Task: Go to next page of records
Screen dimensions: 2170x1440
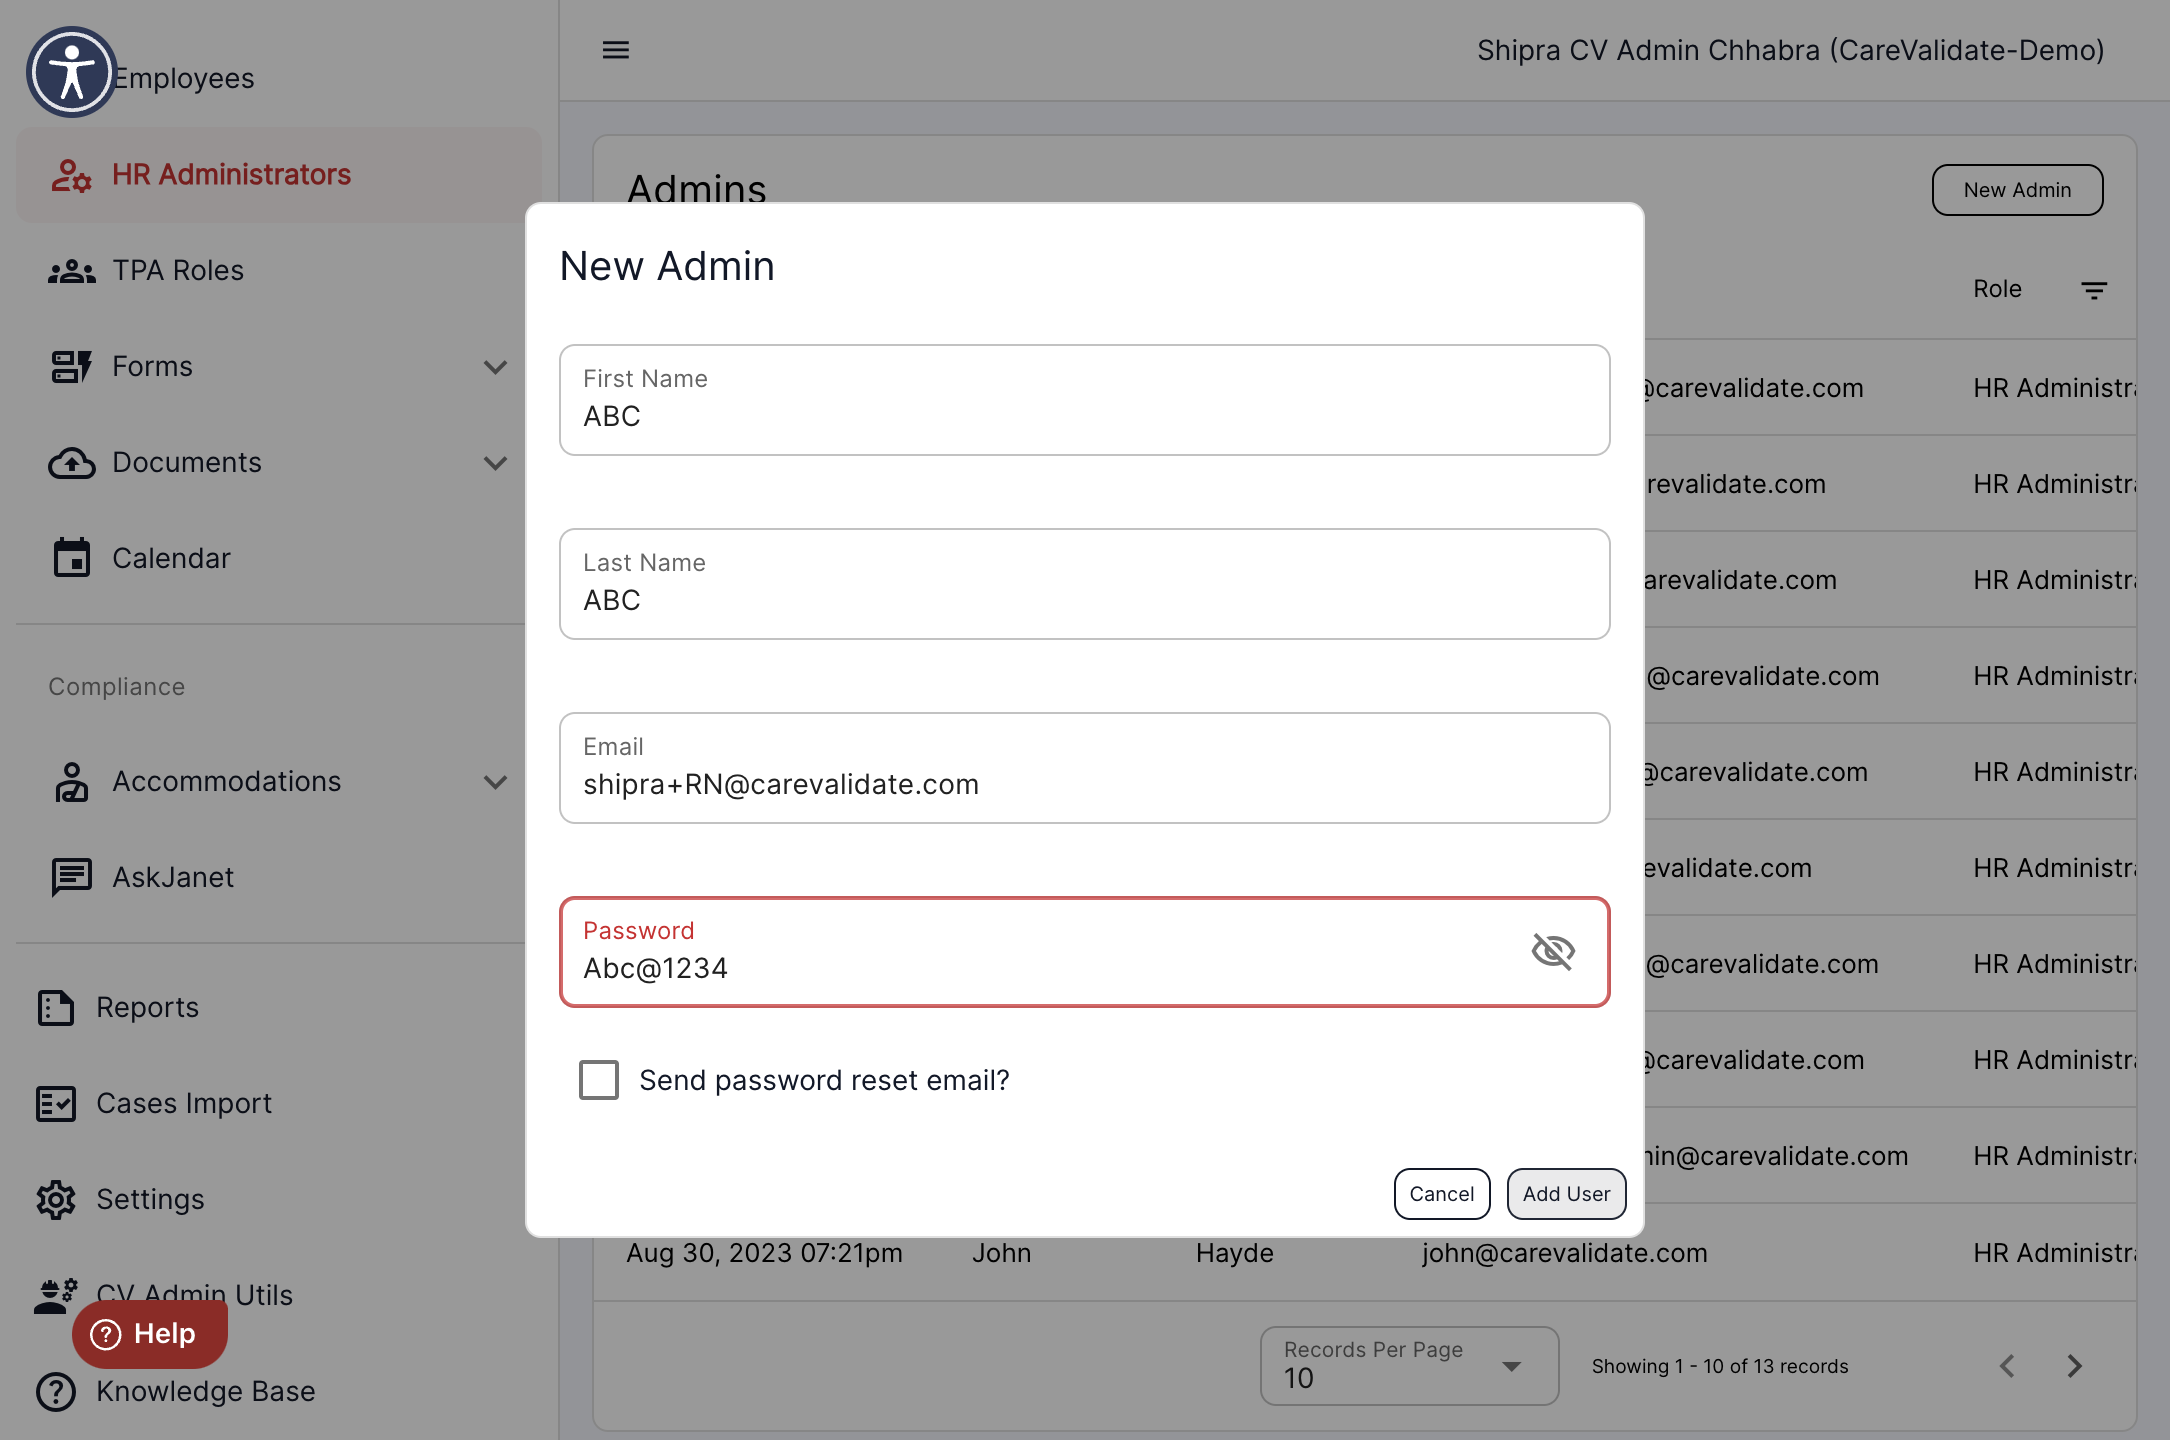Action: [x=2075, y=1366]
